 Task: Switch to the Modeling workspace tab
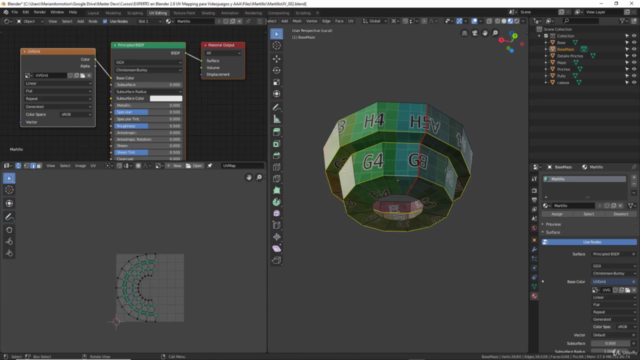tap(113, 13)
